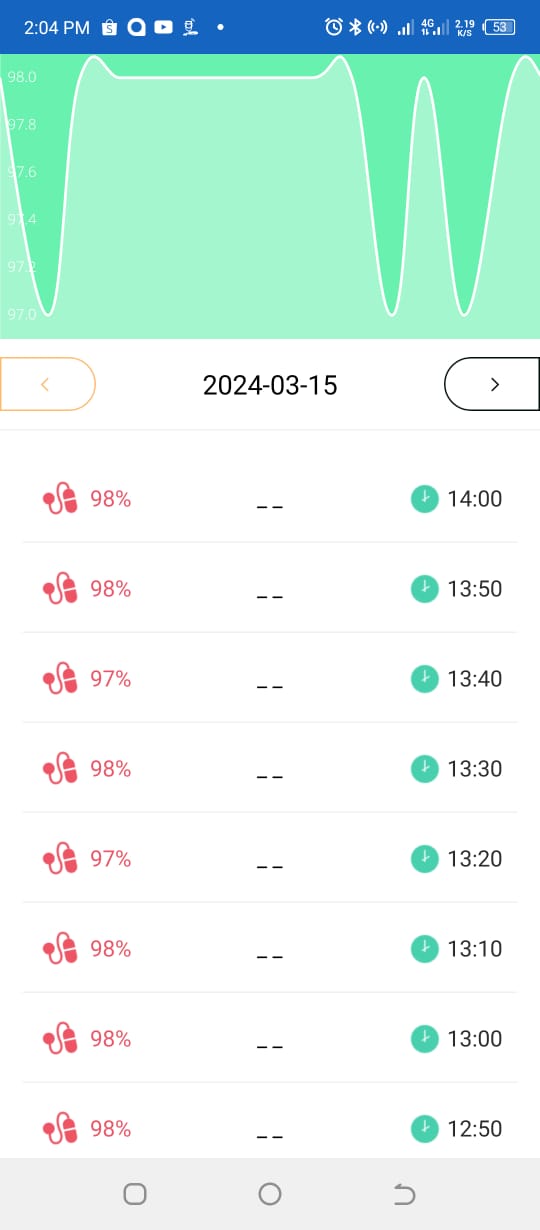540x1230 pixels.
Task: Tap the oximeter icon in the 12:50 row
Action: pyautogui.click(x=60, y=1129)
